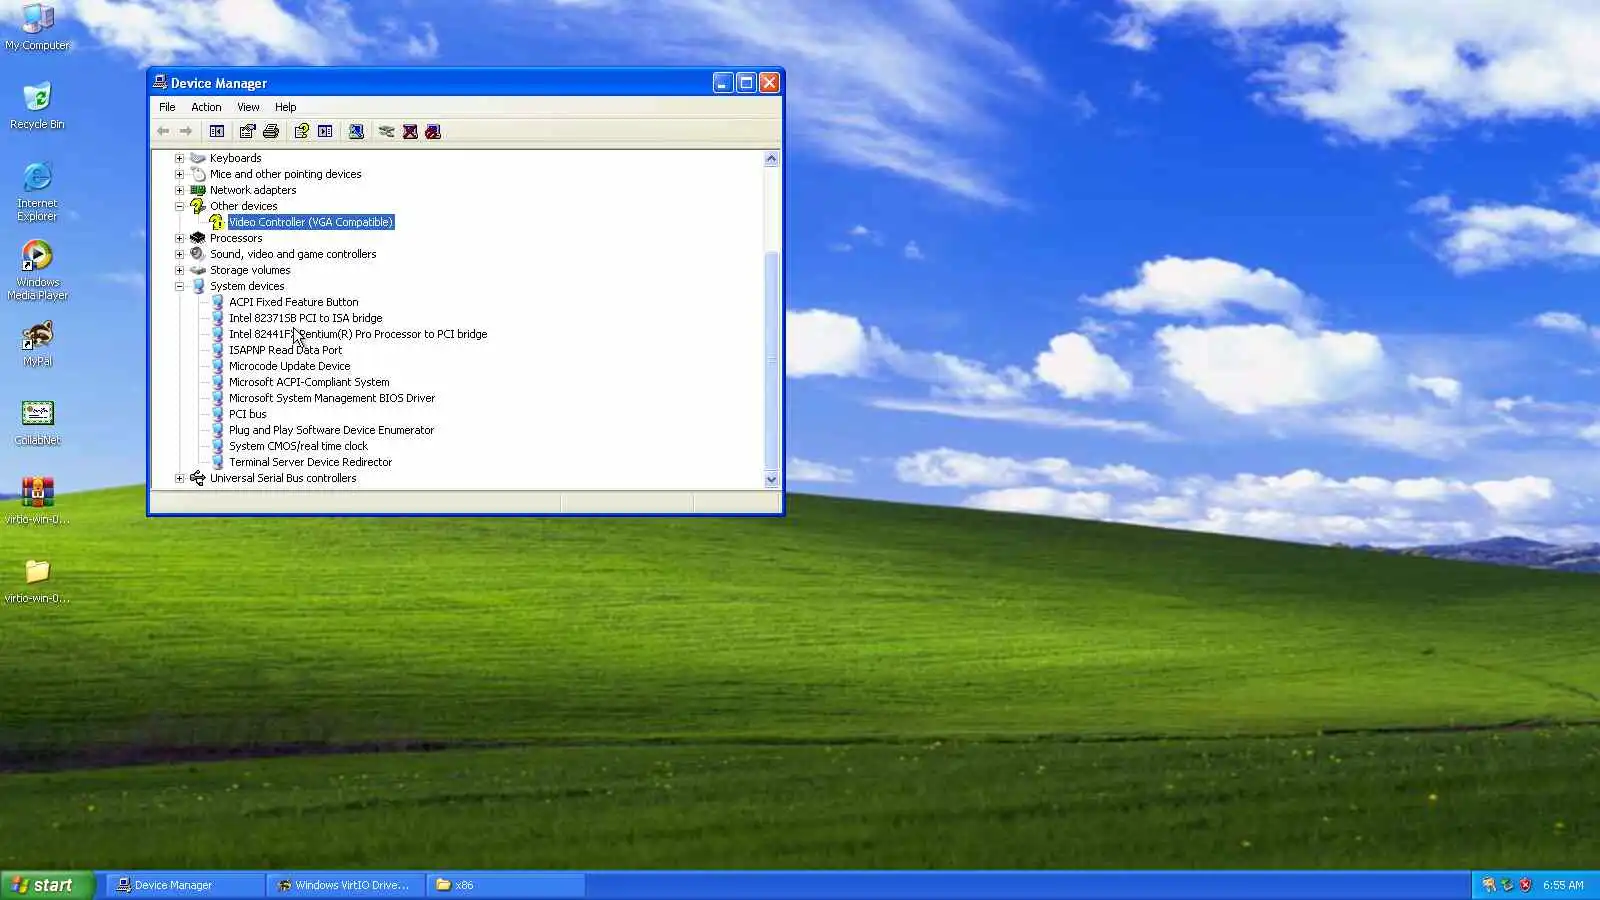Switch to Windows VirtIO Drive taskbar button

click(x=345, y=885)
